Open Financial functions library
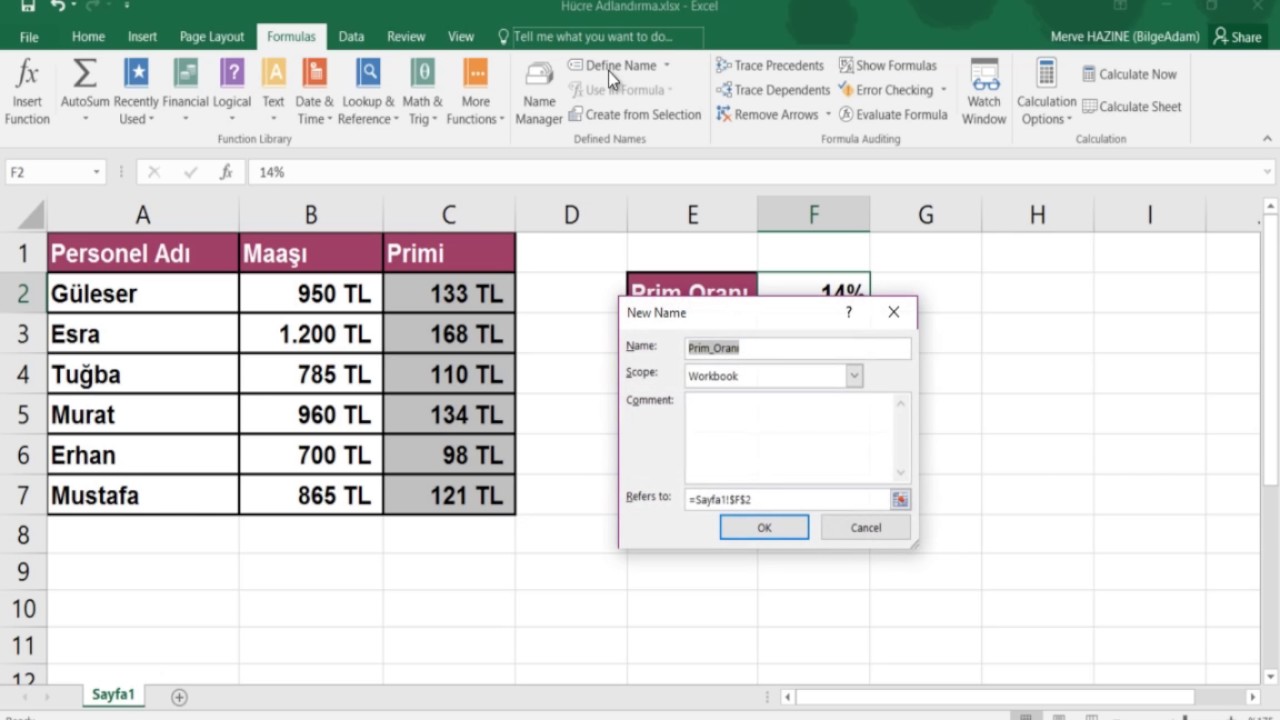 (x=185, y=93)
